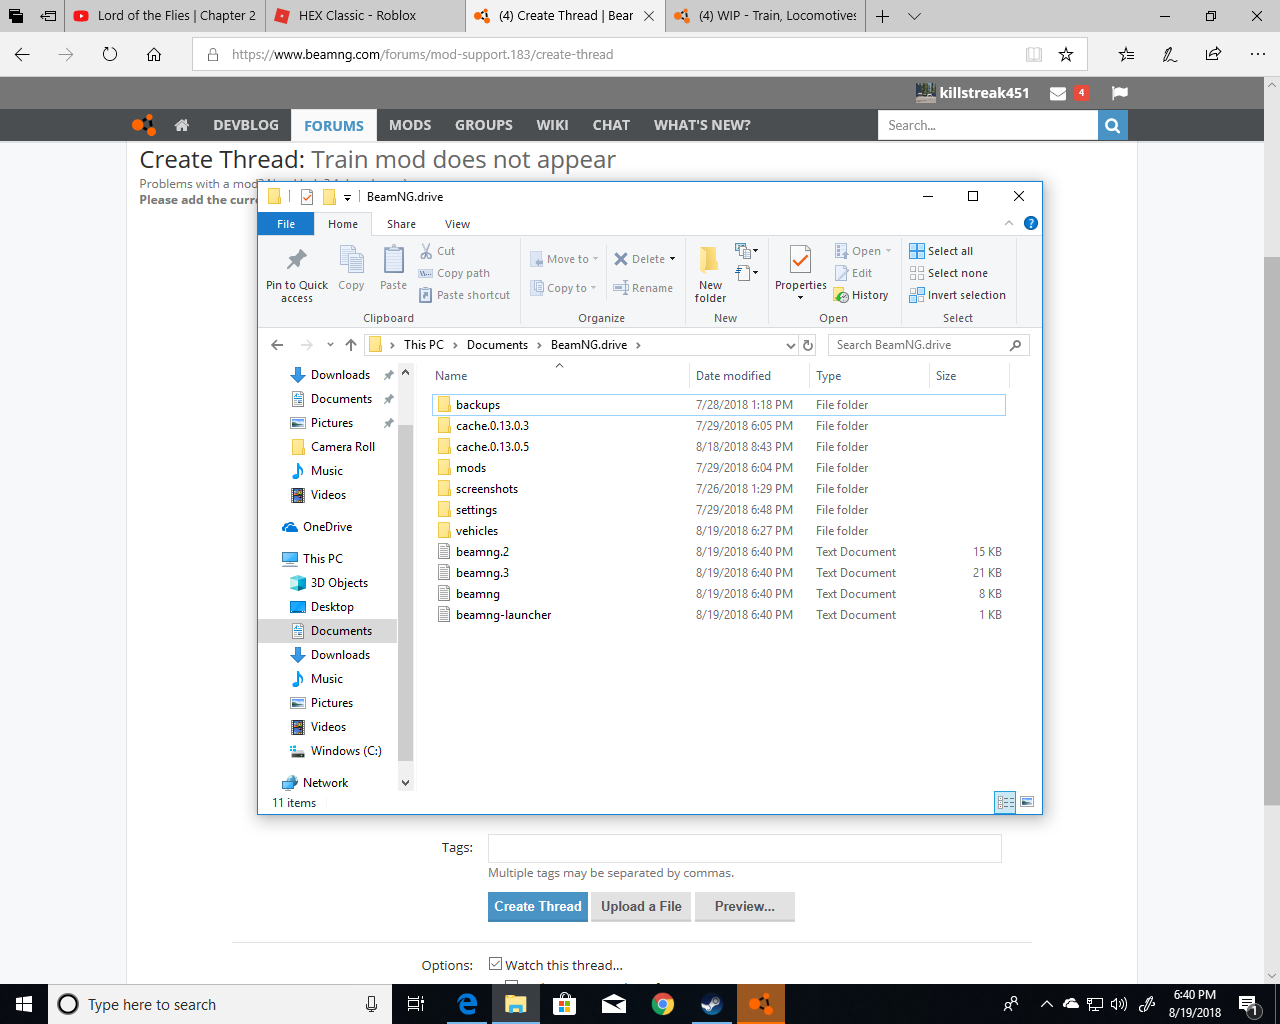Click the Upload a File button

pyautogui.click(x=641, y=906)
